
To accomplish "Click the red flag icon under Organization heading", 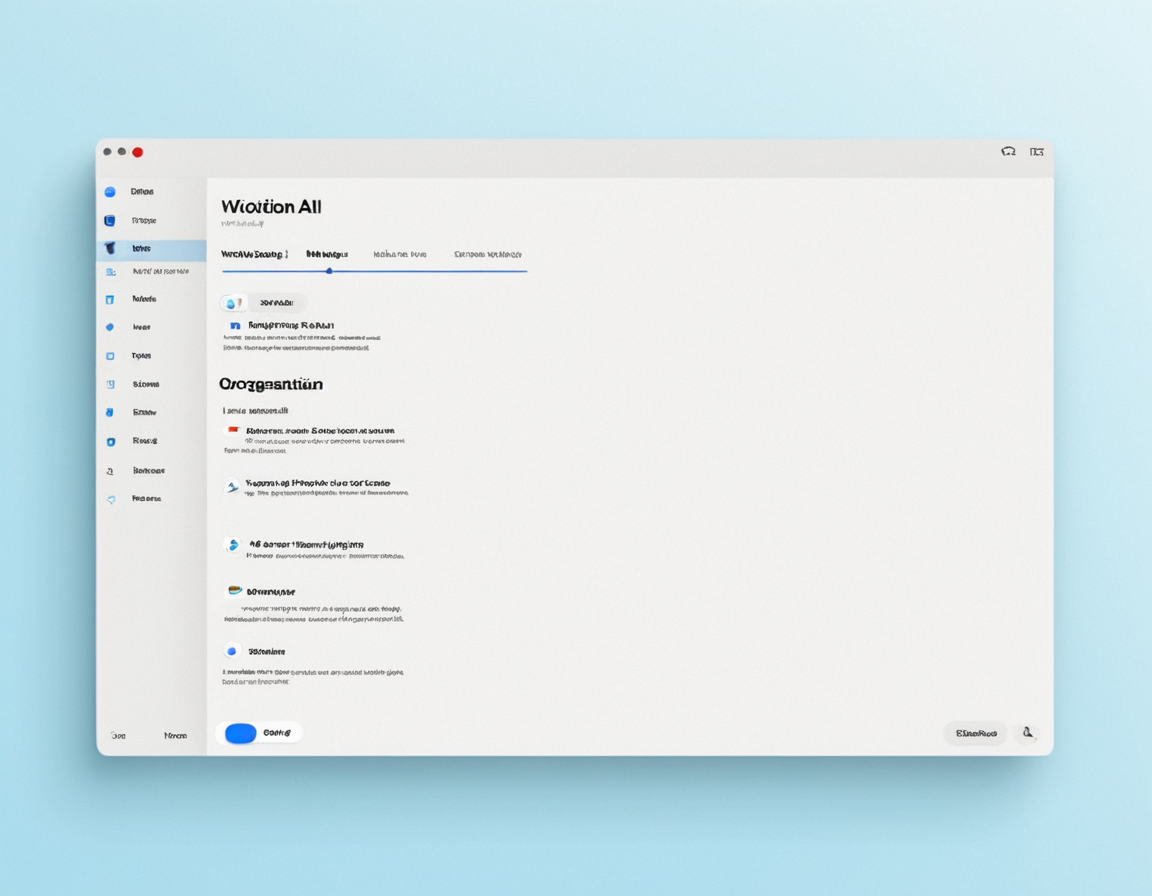I will pyautogui.click(x=233, y=431).
